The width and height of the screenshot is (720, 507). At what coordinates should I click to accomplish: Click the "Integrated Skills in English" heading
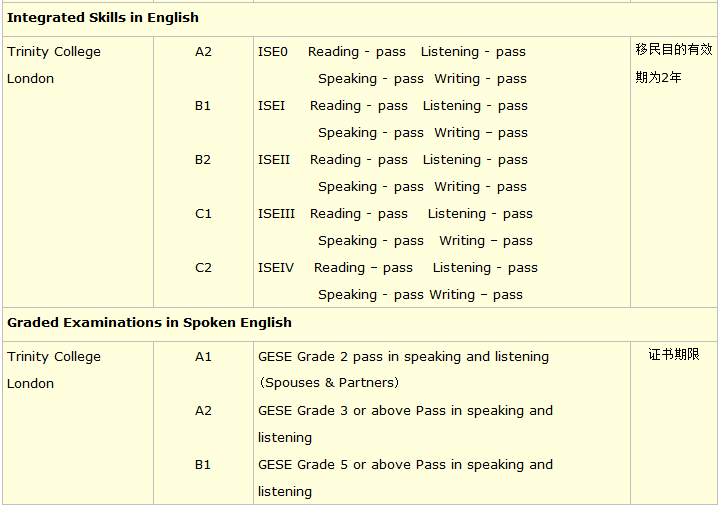point(103,18)
